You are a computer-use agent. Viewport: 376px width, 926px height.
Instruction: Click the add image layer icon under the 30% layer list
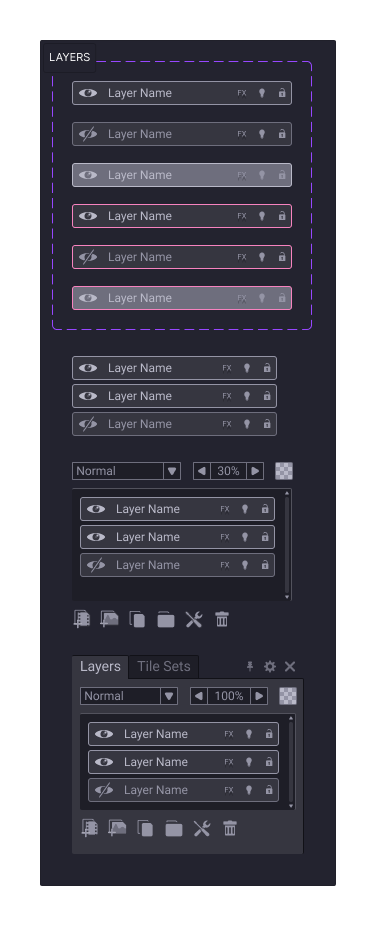tap(109, 619)
